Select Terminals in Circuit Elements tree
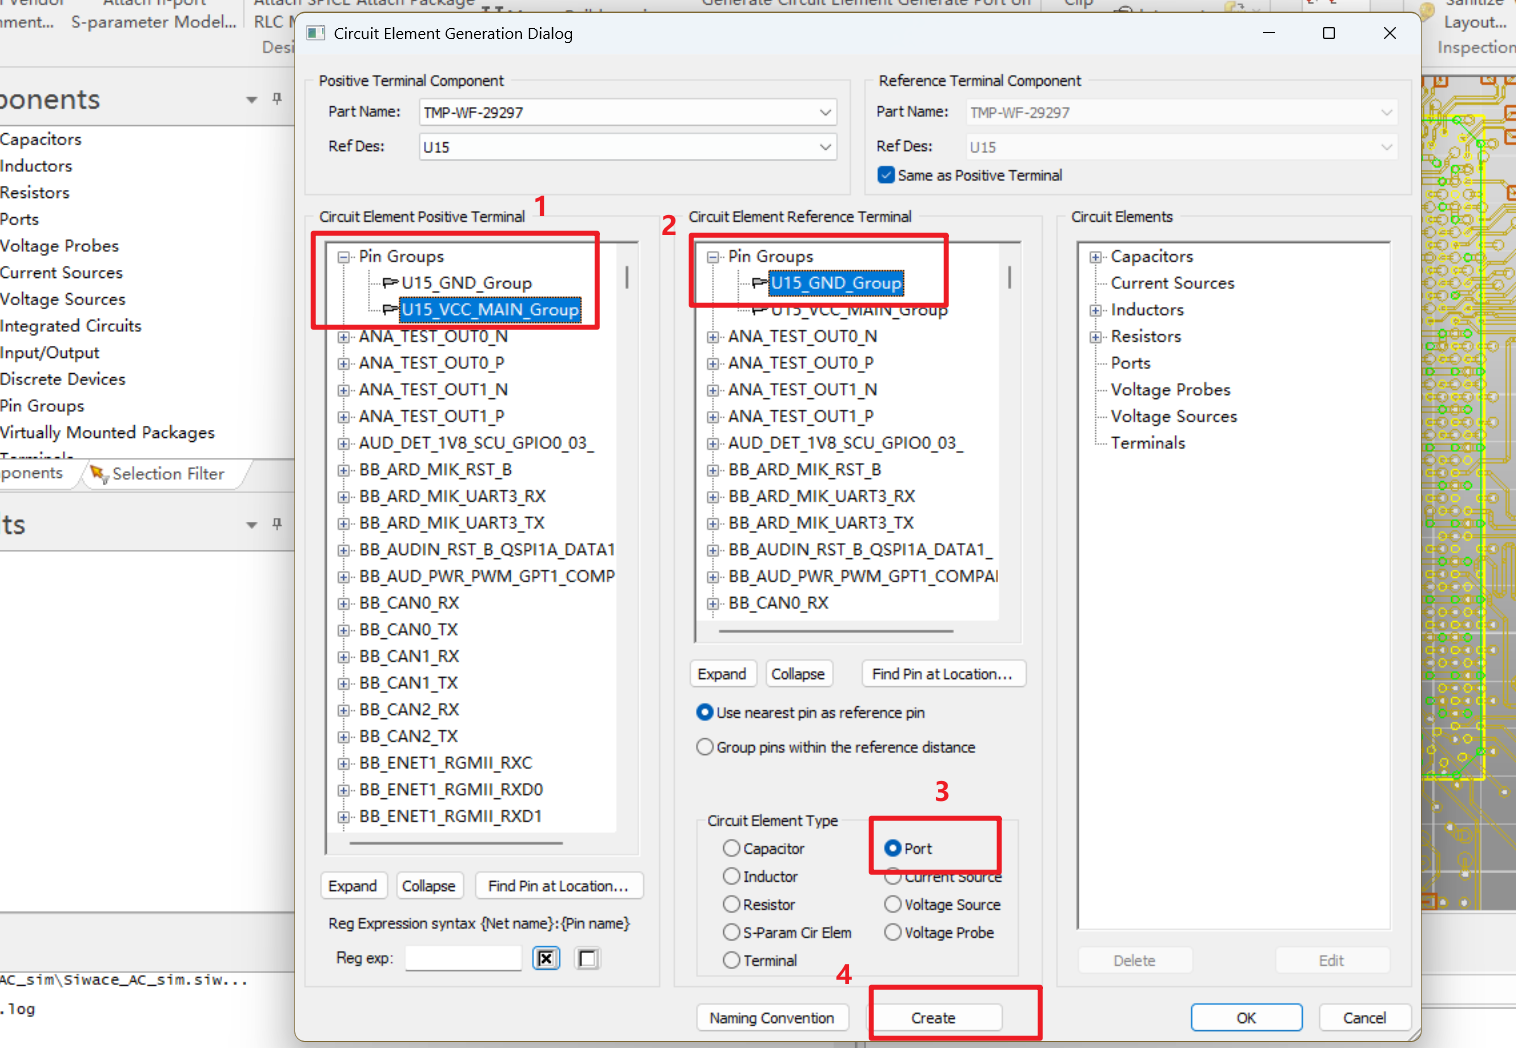1516x1048 pixels. pyautogui.click(x=1148, y=443)
